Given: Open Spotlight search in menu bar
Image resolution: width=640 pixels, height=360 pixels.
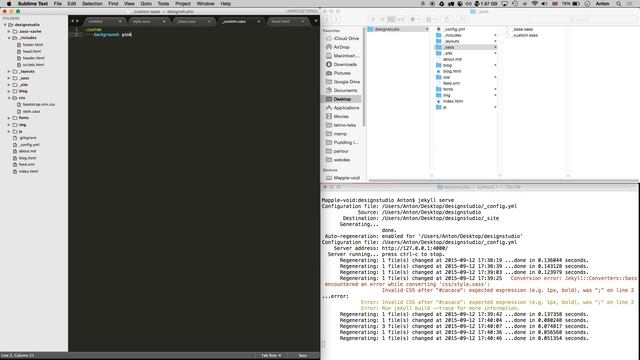Looking at the screenshot, I should coord(619,4).
